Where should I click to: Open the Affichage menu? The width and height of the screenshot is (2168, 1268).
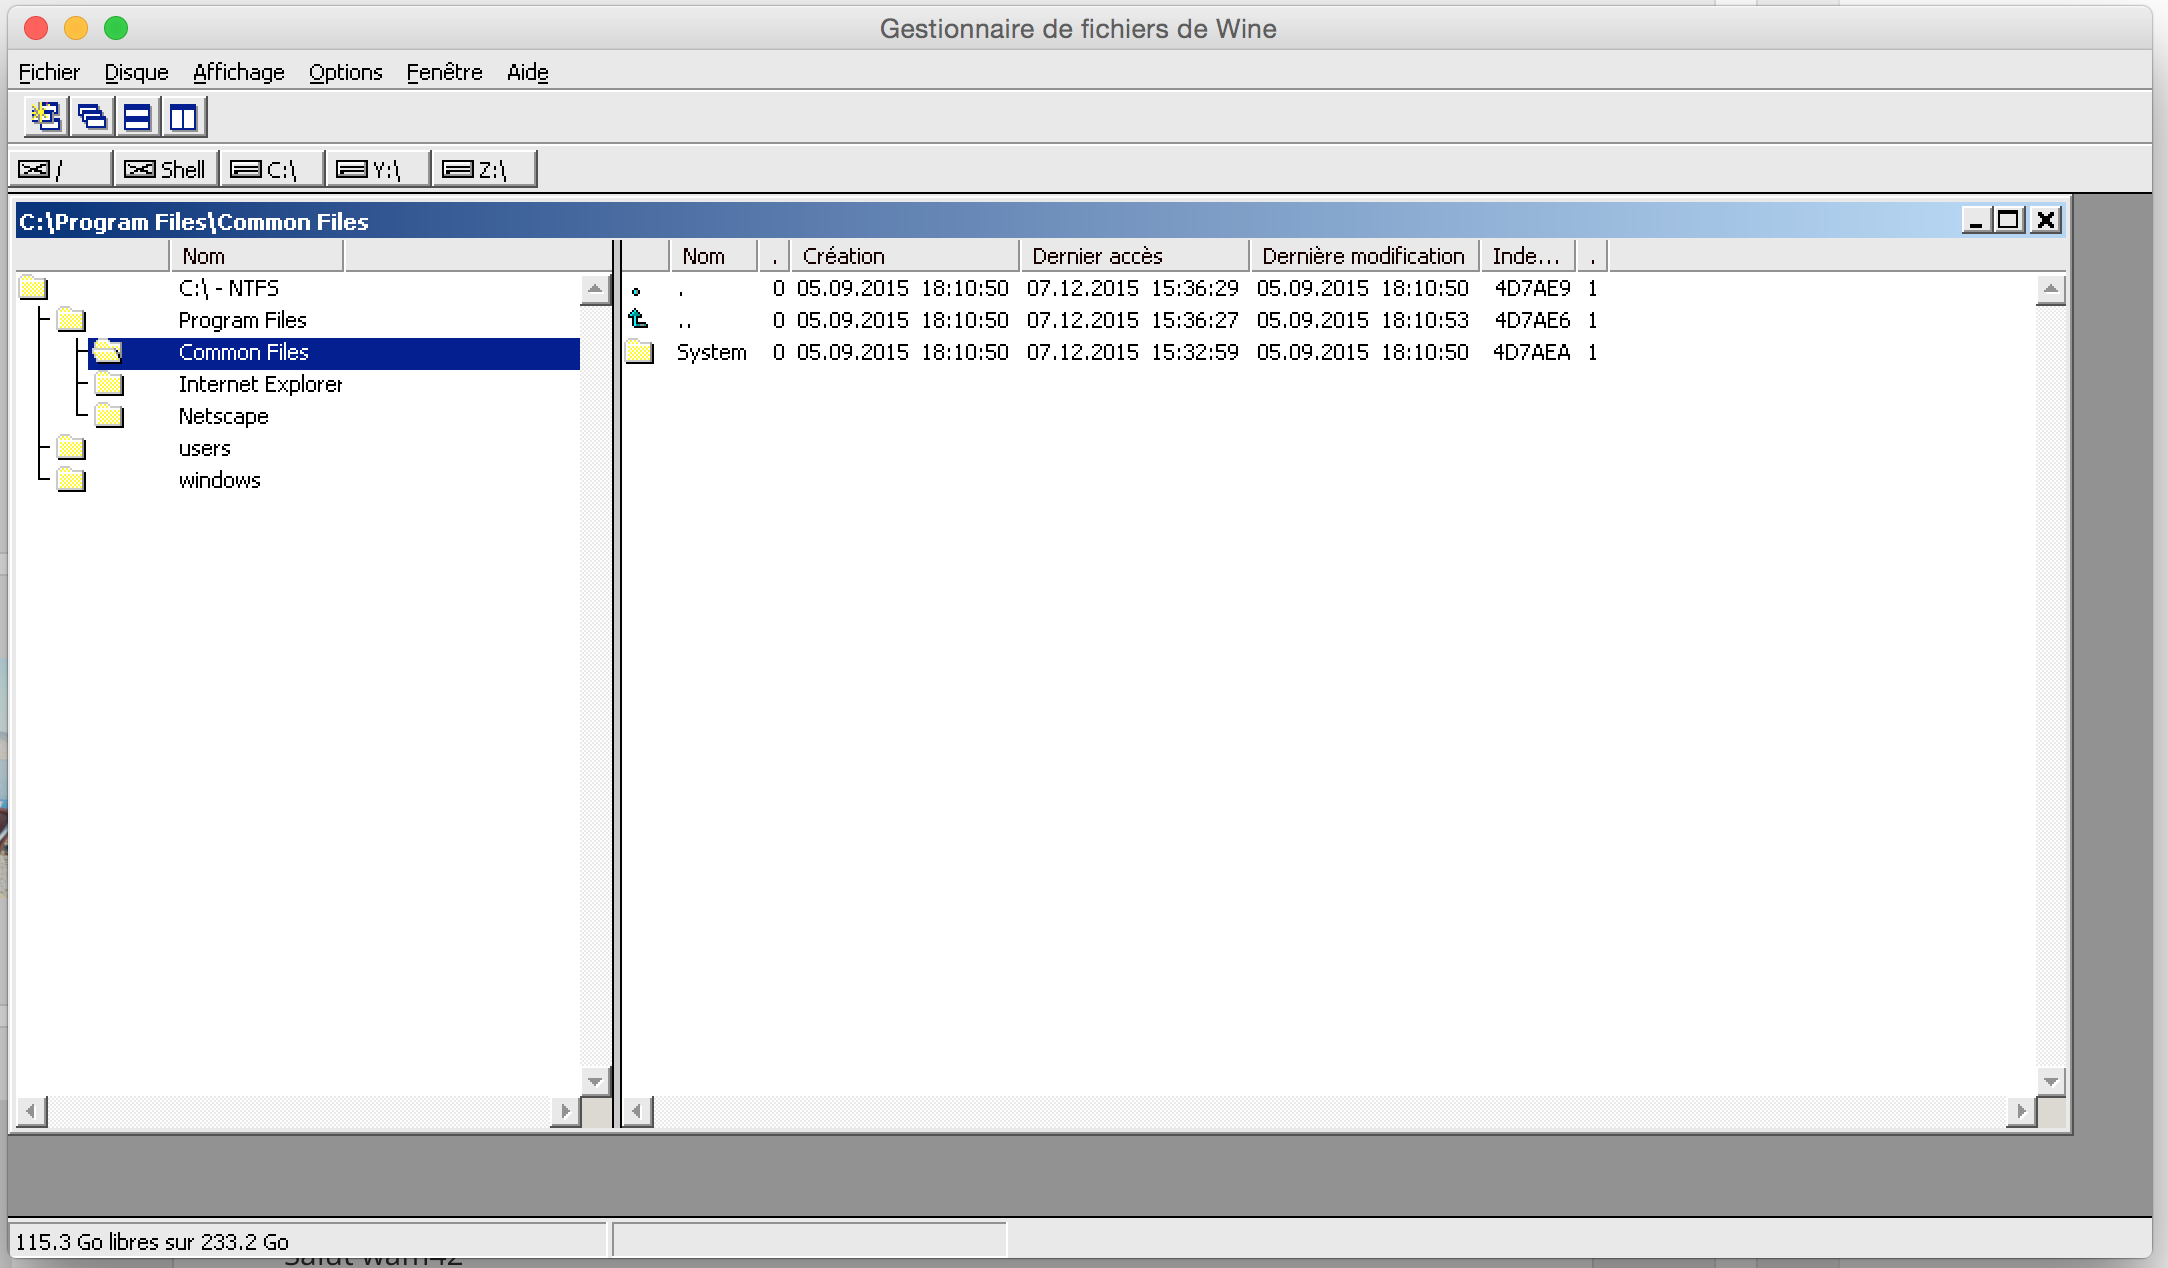pyautogui.click(x=238, y=72)
